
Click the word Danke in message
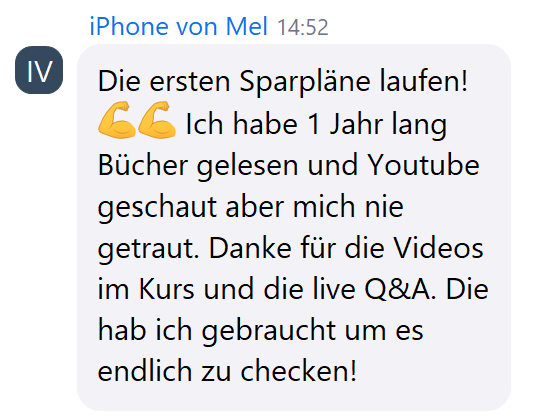[250, 248]
